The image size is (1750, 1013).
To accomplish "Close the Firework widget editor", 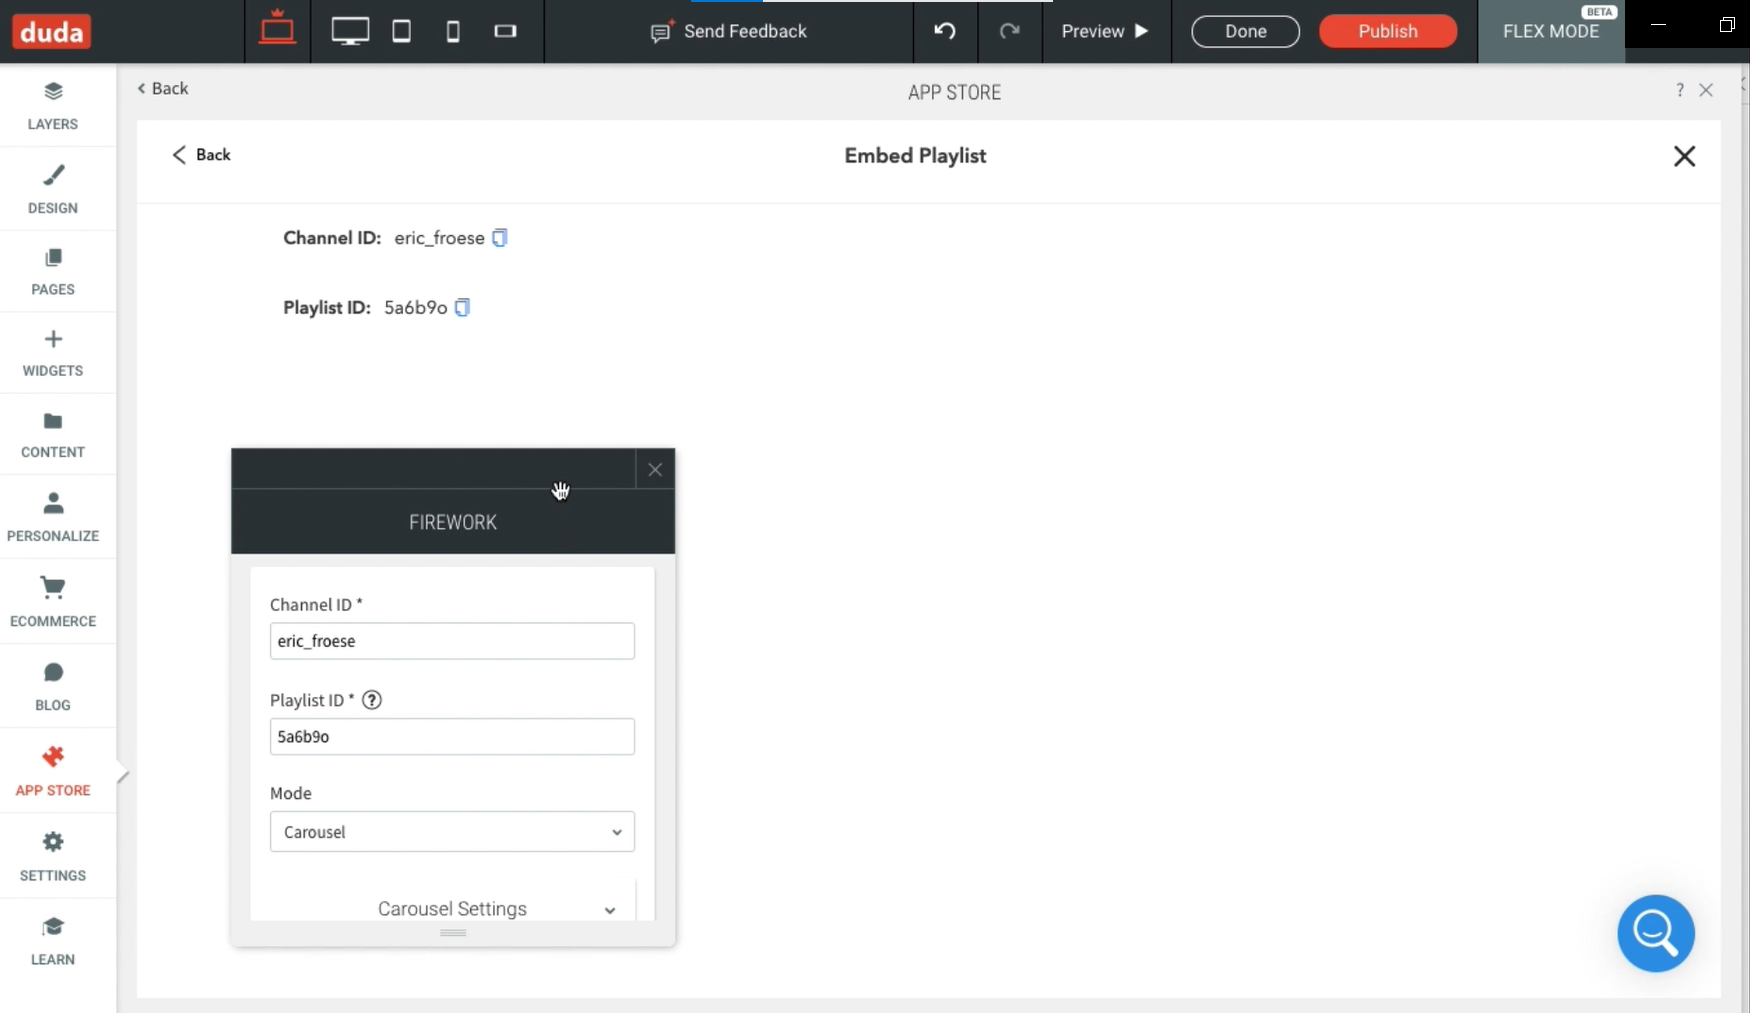I will point(655,469).
